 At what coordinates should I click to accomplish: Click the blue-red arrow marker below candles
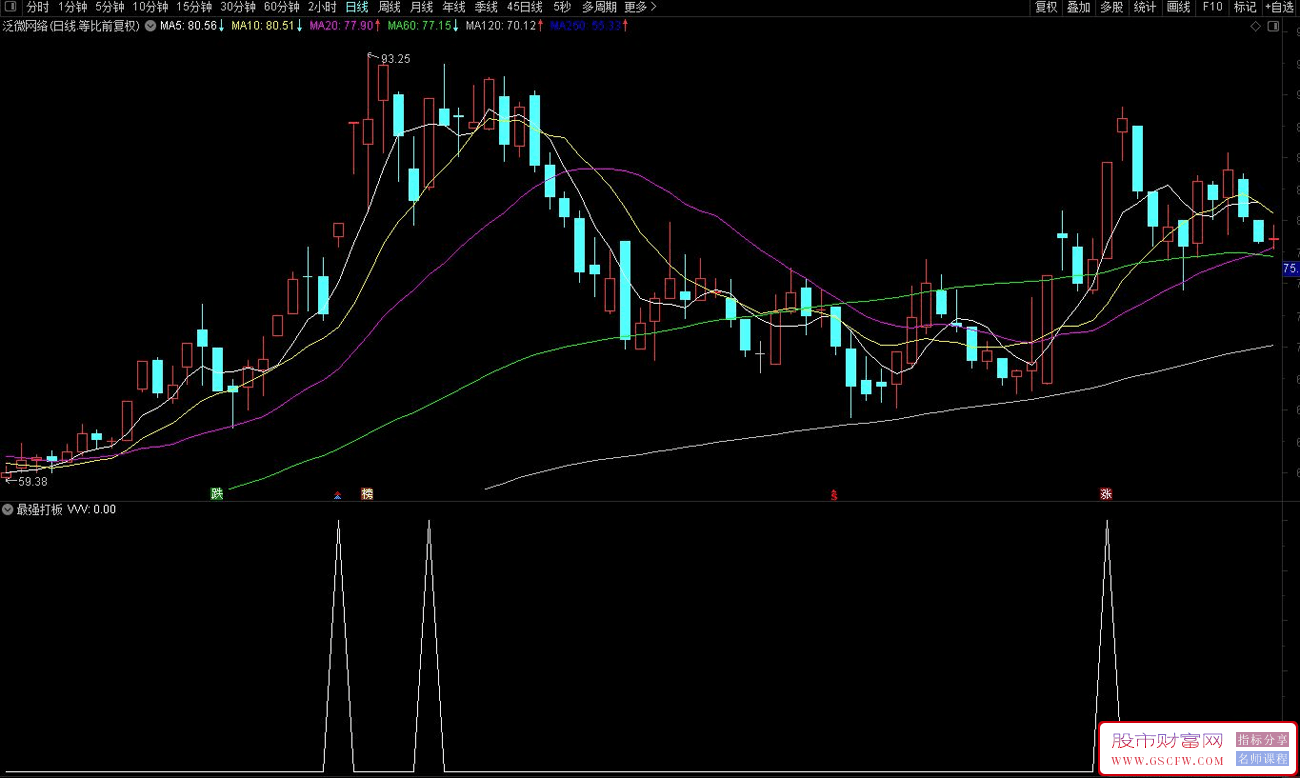(x=338, y=494)
